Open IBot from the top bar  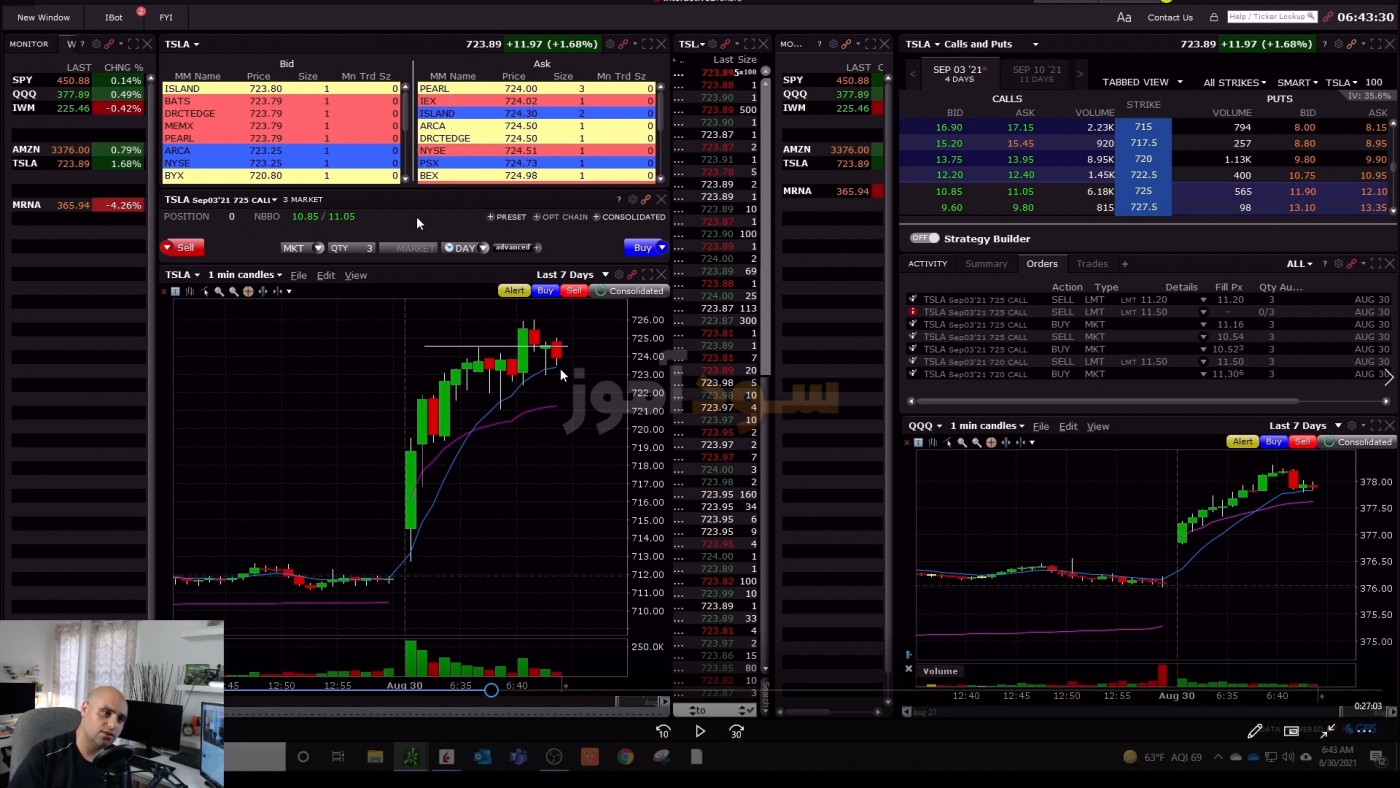(x=114, y=17)
